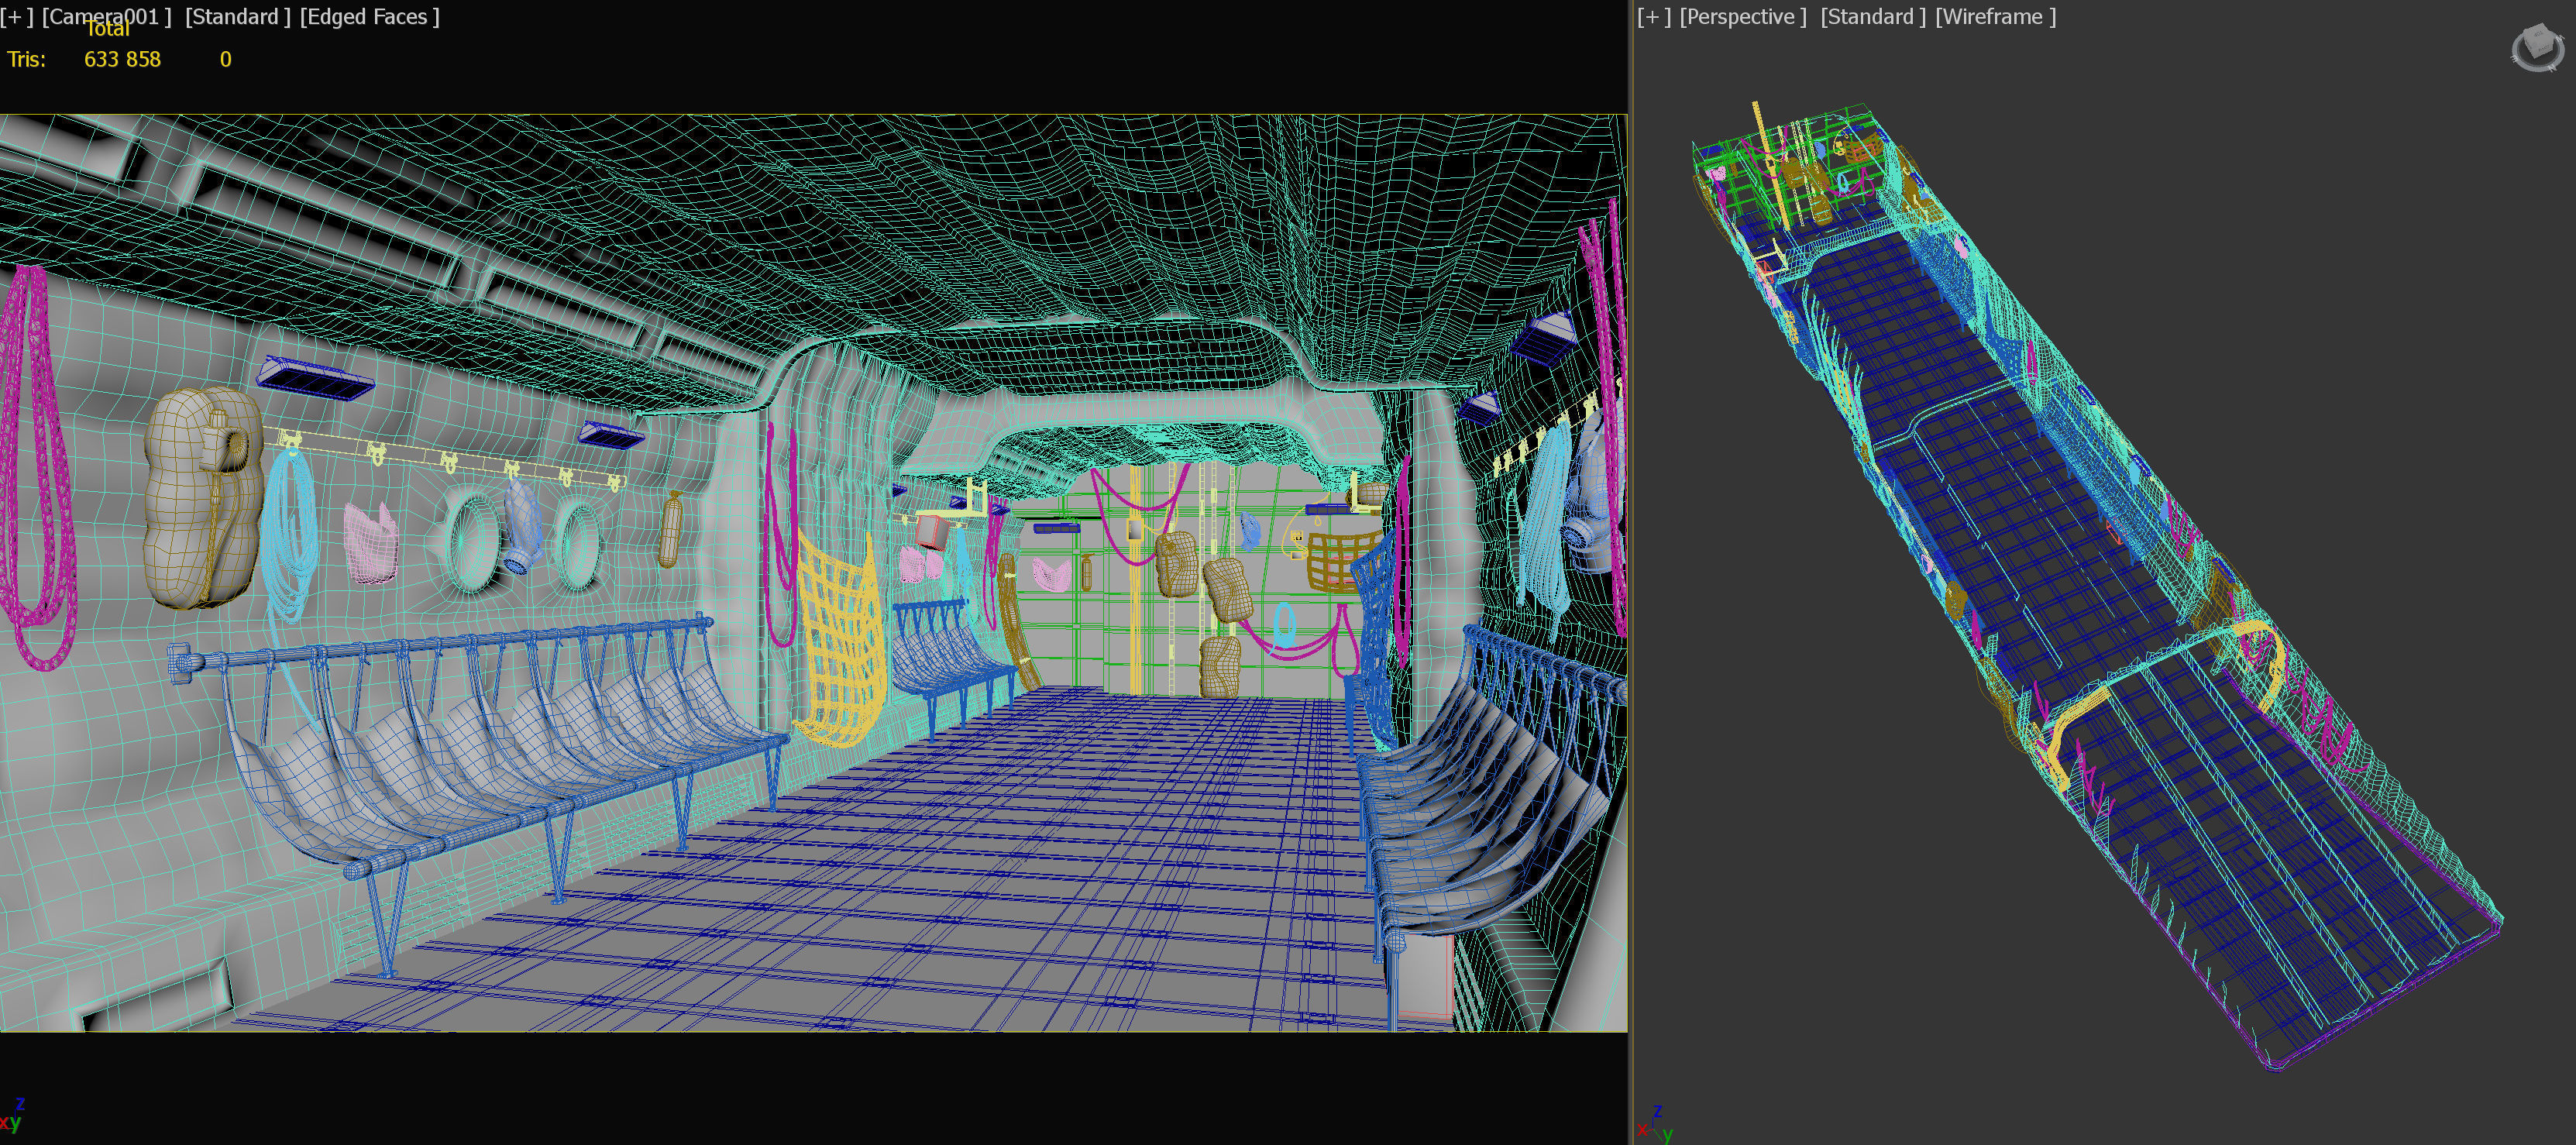Image resolution: width=2576 pixels, height=1145 pixels.
Task: Open the [+] menu of Perspective viewport
Action: (x=1653, y=17)
